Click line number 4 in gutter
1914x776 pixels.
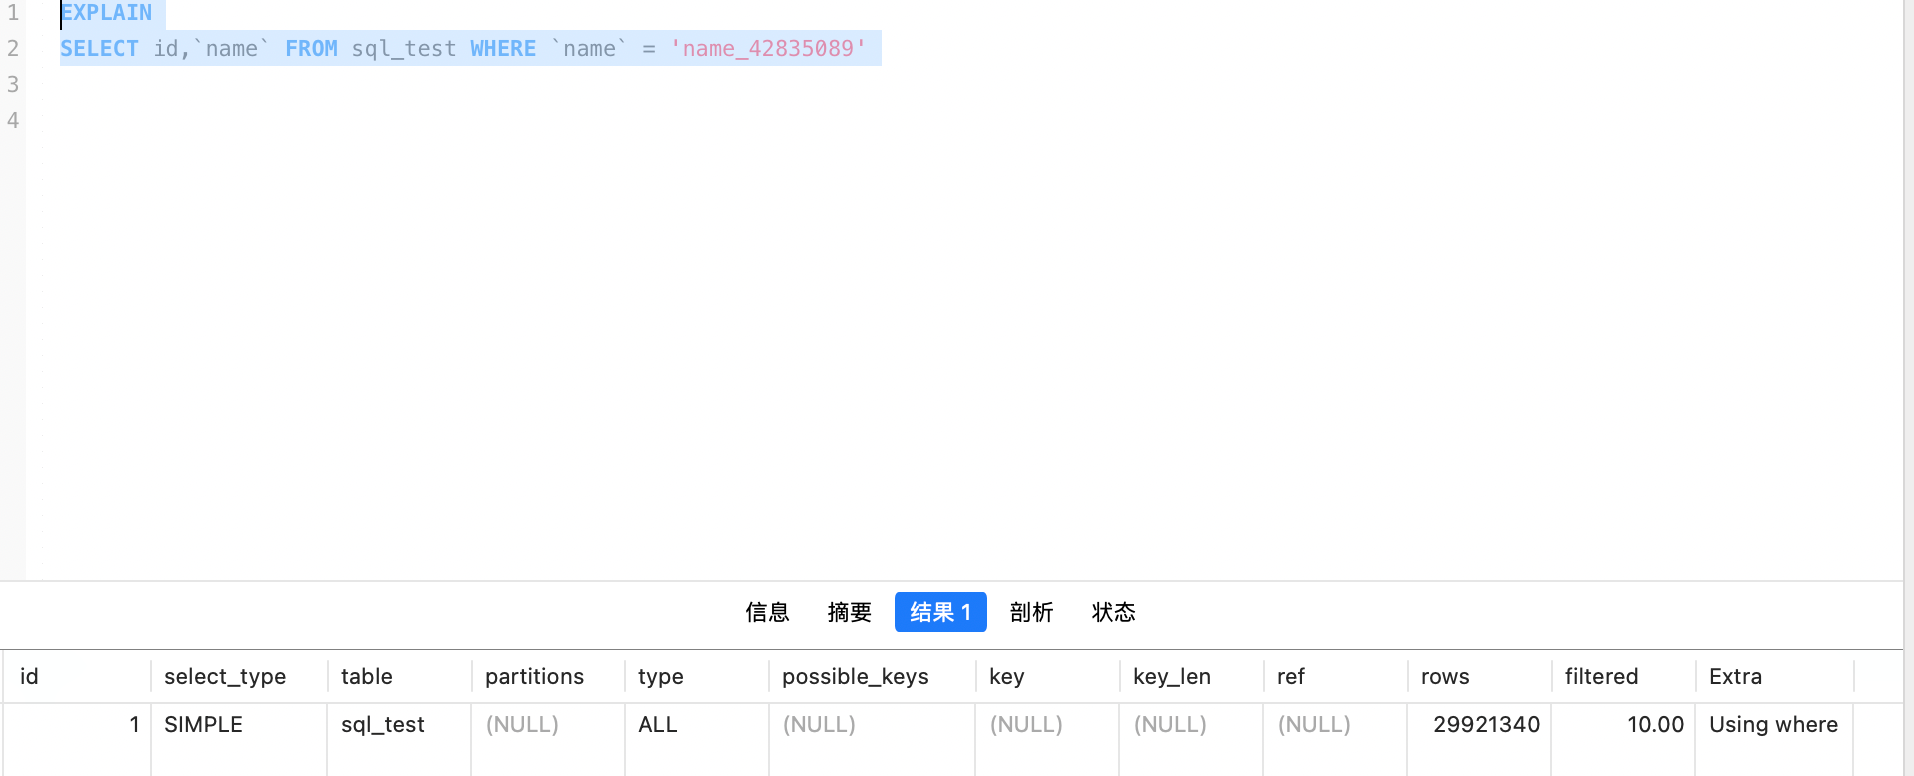[x=13, y=121]
